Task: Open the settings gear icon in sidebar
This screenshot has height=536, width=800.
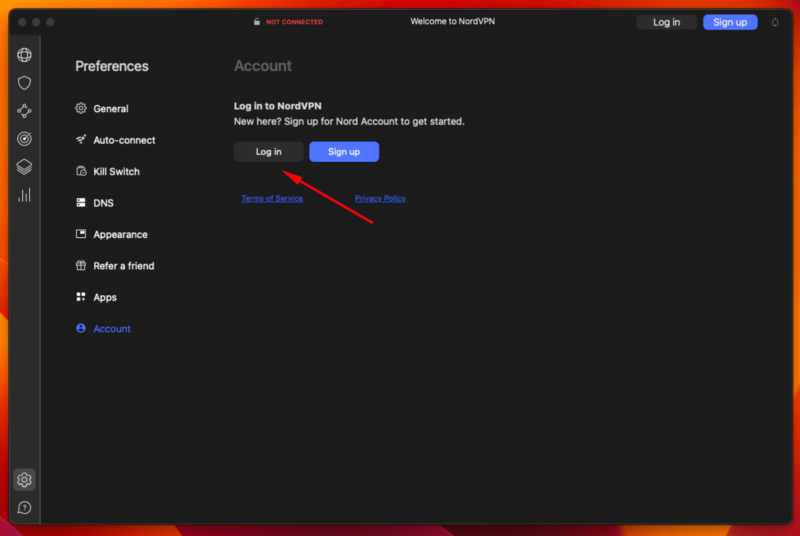Action: coord(24,479)
